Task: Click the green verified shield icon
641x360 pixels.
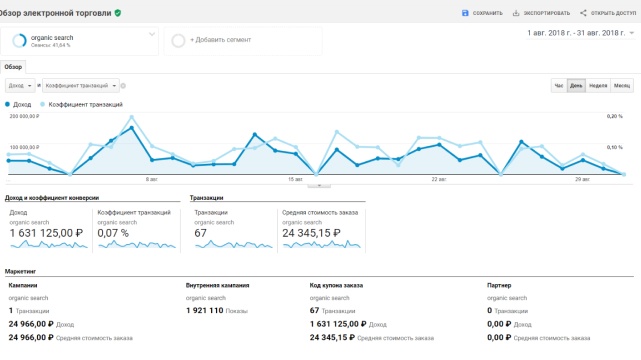Action: pos(118,13)
